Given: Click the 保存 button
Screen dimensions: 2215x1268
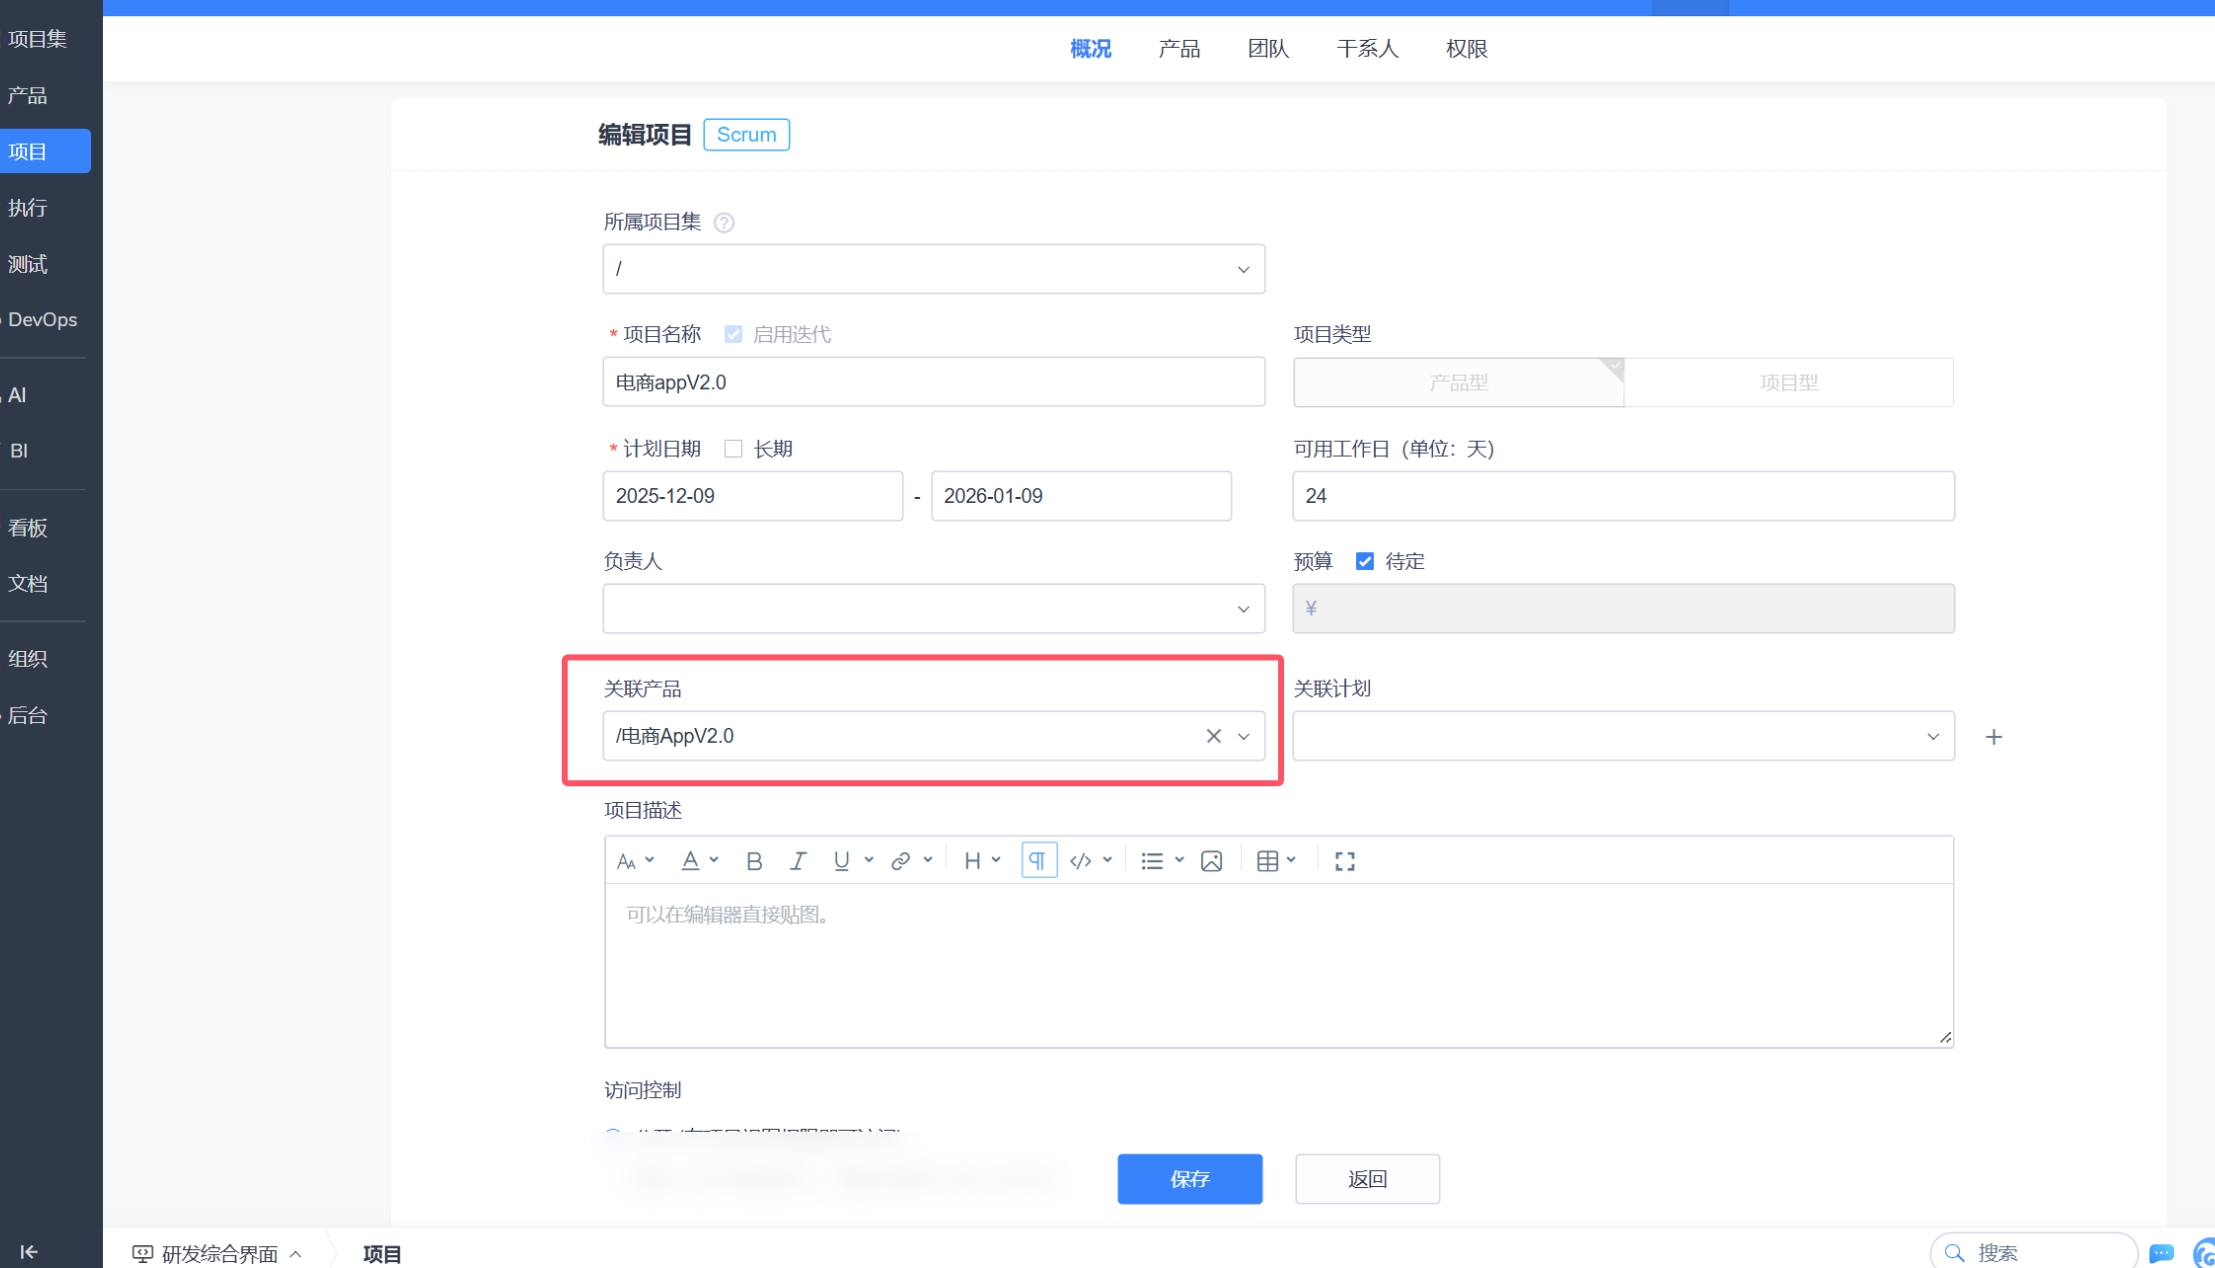Looking at the screenshot, I should pos(1189,1179).
